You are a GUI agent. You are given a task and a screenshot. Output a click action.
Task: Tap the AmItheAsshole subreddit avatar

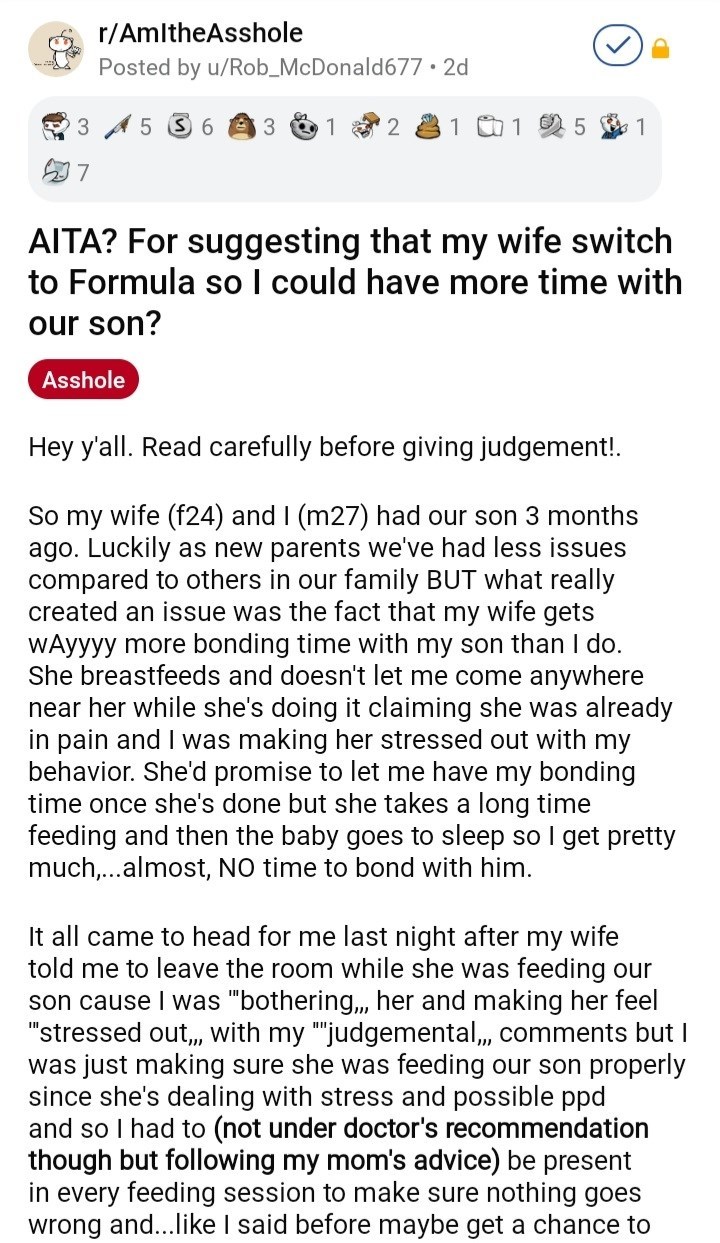pos(53,49)
